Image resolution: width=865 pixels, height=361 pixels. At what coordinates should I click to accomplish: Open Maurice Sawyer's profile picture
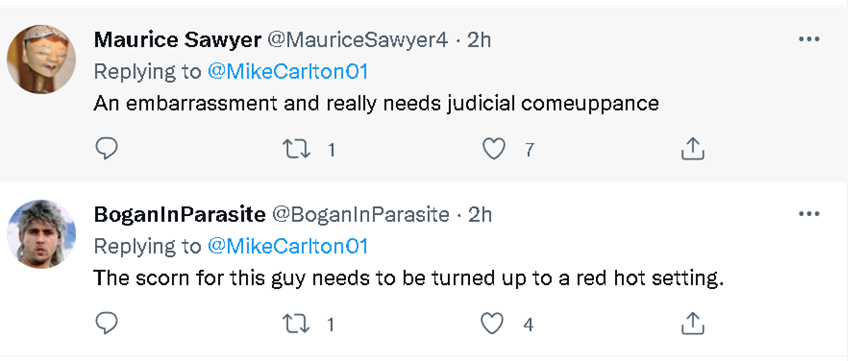coord(41,59)
